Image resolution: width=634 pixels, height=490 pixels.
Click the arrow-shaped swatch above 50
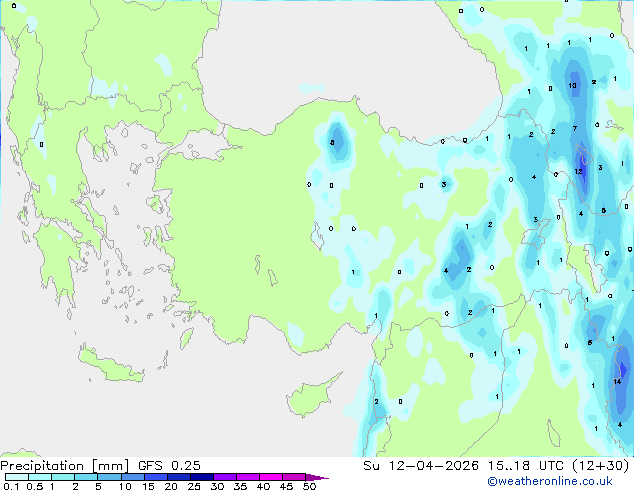click(x=317, y=477)
